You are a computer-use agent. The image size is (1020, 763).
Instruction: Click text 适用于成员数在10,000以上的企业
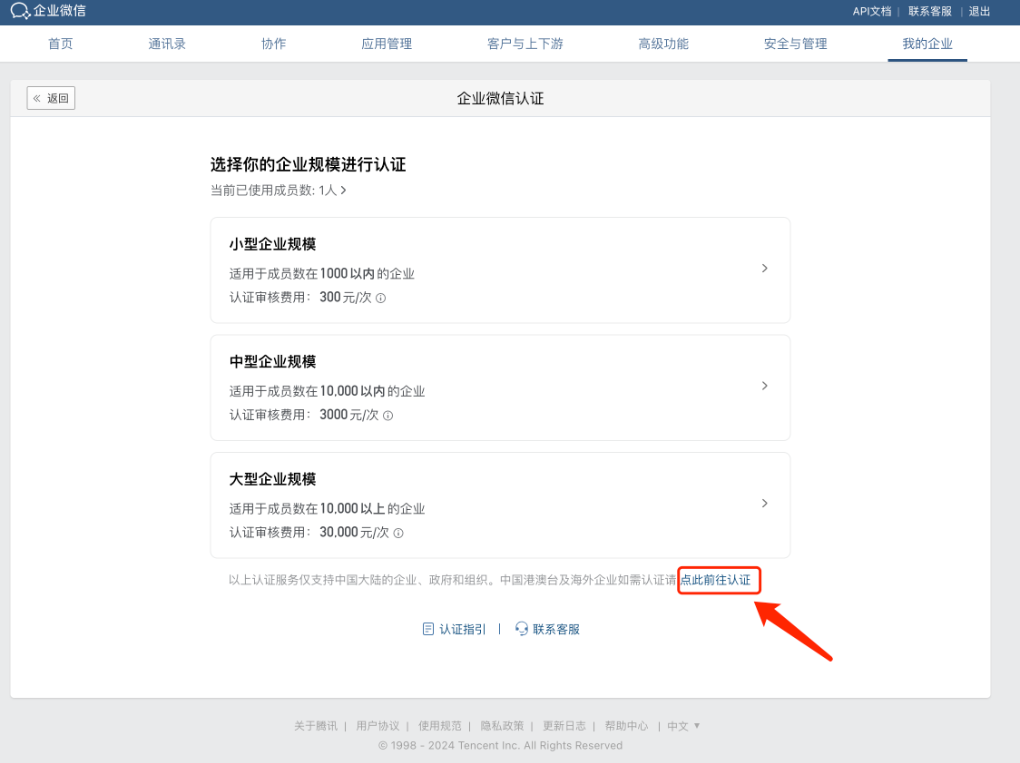(327, 509)
